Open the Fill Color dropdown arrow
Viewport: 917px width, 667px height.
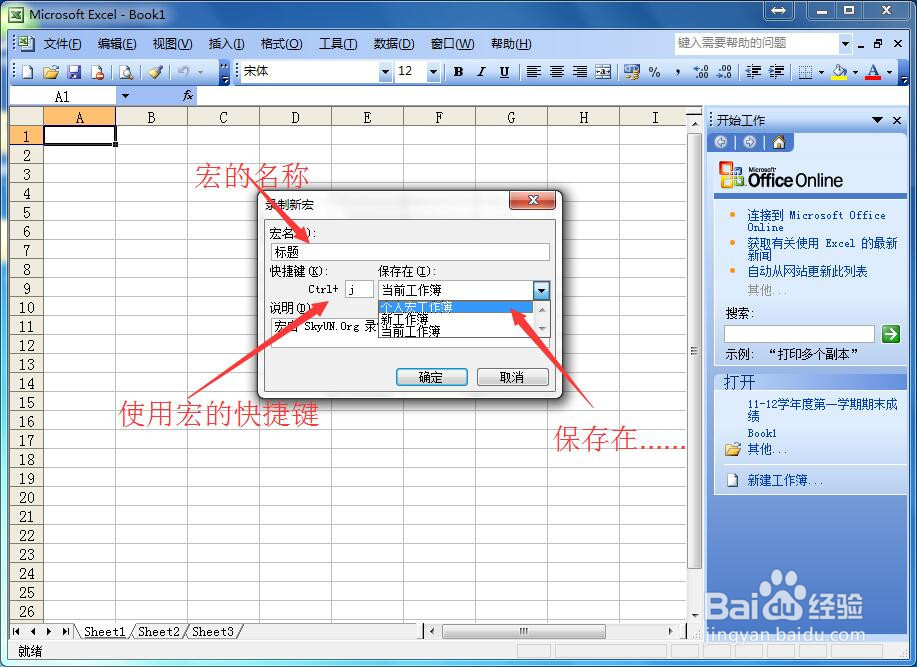855,72
